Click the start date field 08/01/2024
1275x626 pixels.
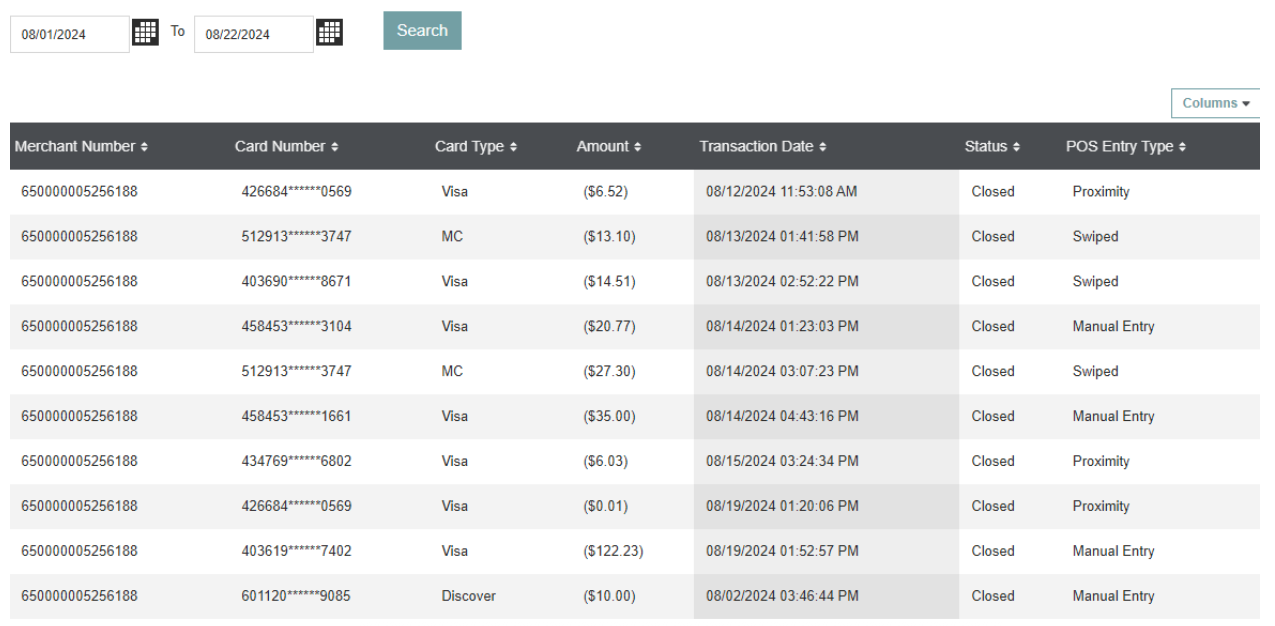(x=69, y=35)
